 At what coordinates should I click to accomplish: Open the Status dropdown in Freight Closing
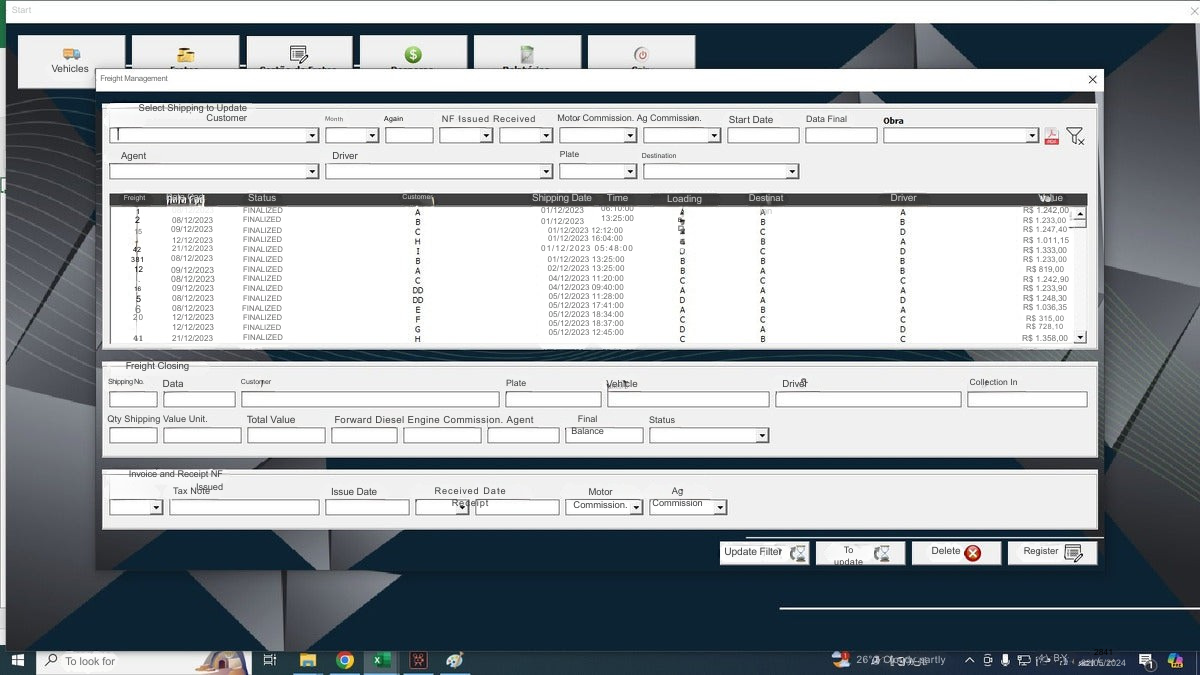[x=763, y=434]
